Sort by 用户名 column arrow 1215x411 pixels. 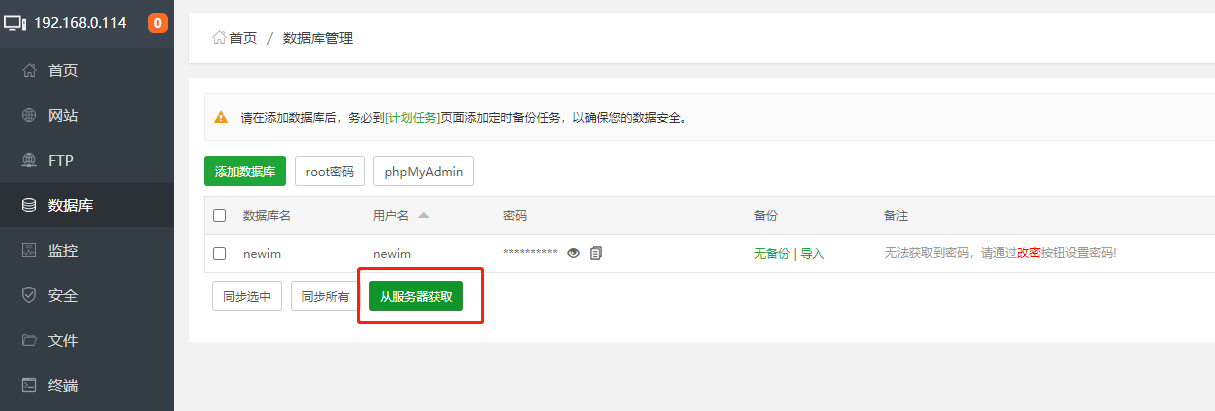click(423, 215)
